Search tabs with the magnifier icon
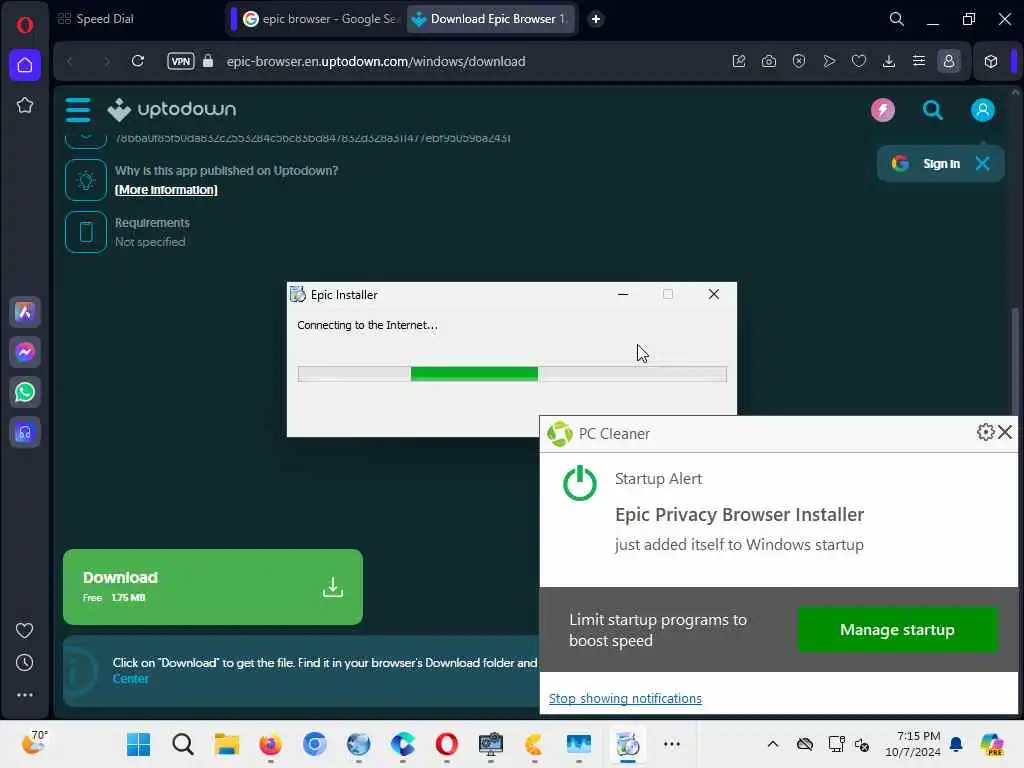Image resolution: width=1024 pixels, height=768 pixels. click(x=897, y=19)
